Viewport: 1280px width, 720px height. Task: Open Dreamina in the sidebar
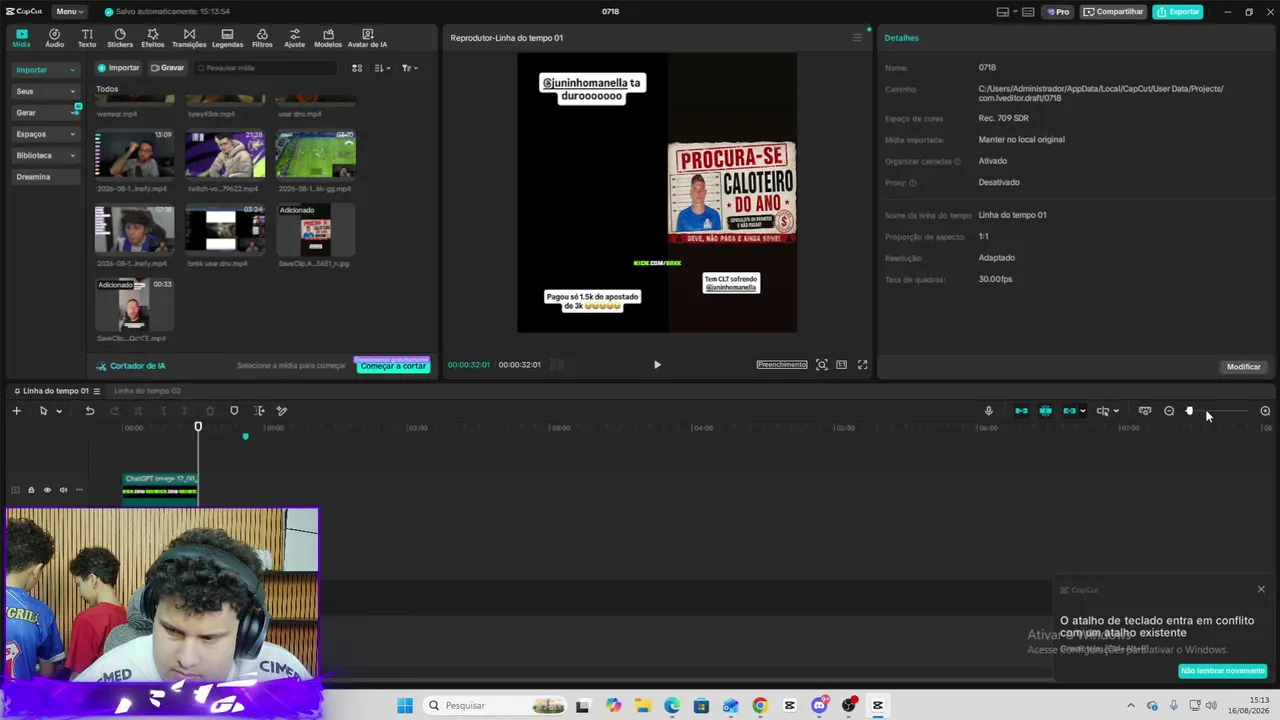[x=45, y=177]
